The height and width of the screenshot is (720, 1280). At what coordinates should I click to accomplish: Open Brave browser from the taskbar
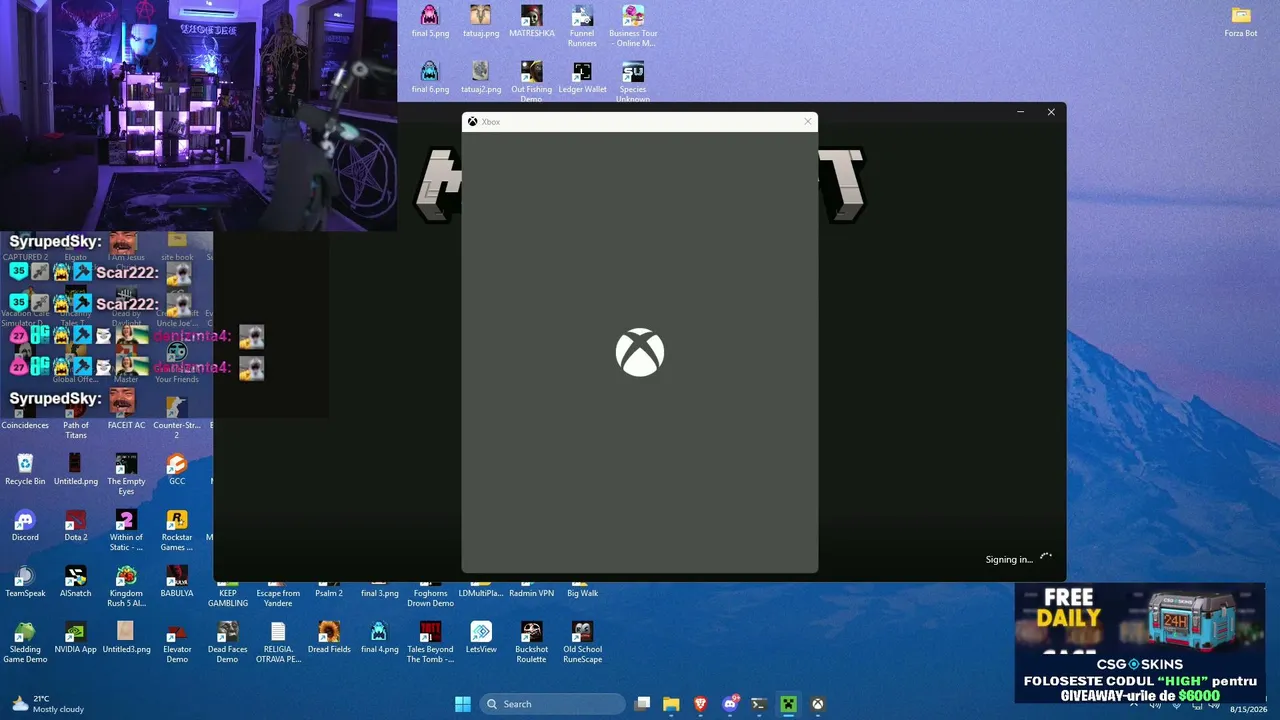[x=701, y=704]
